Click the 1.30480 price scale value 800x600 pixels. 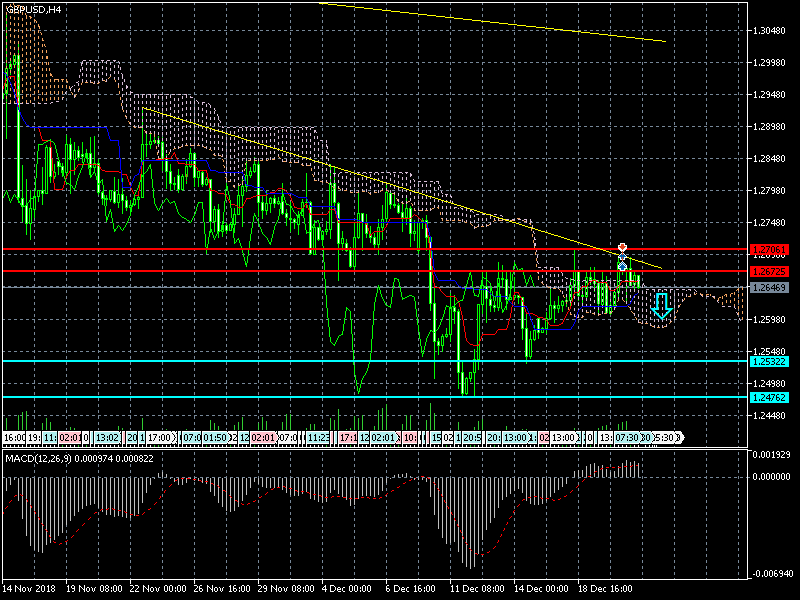(x=771, y=31)
